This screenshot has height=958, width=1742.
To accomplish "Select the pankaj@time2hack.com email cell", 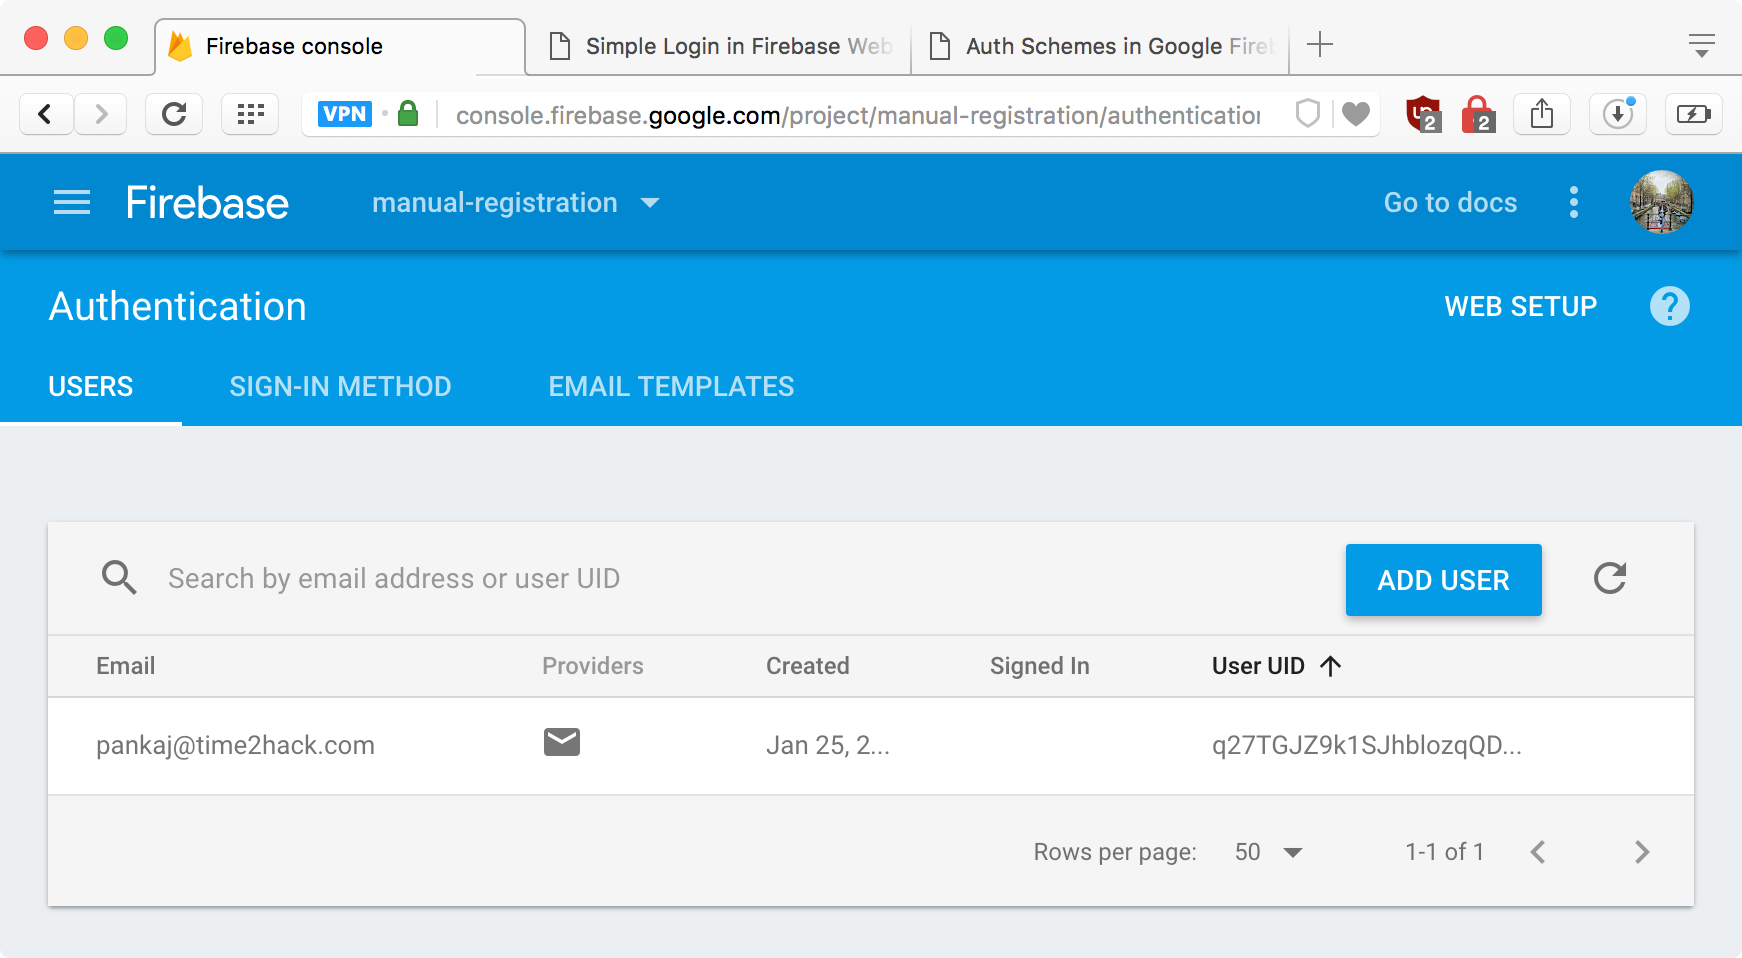I will pyautogui.click(x=235, y=745).
